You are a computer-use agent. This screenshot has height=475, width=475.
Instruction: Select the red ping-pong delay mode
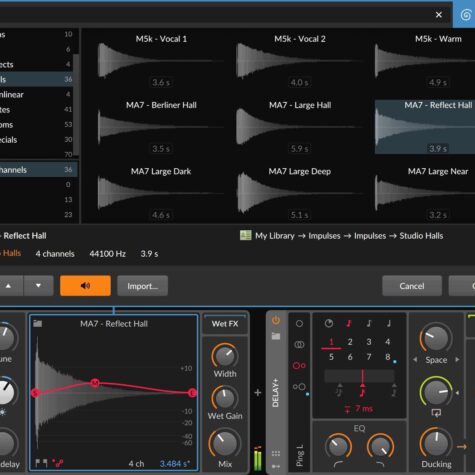point(299,366)
